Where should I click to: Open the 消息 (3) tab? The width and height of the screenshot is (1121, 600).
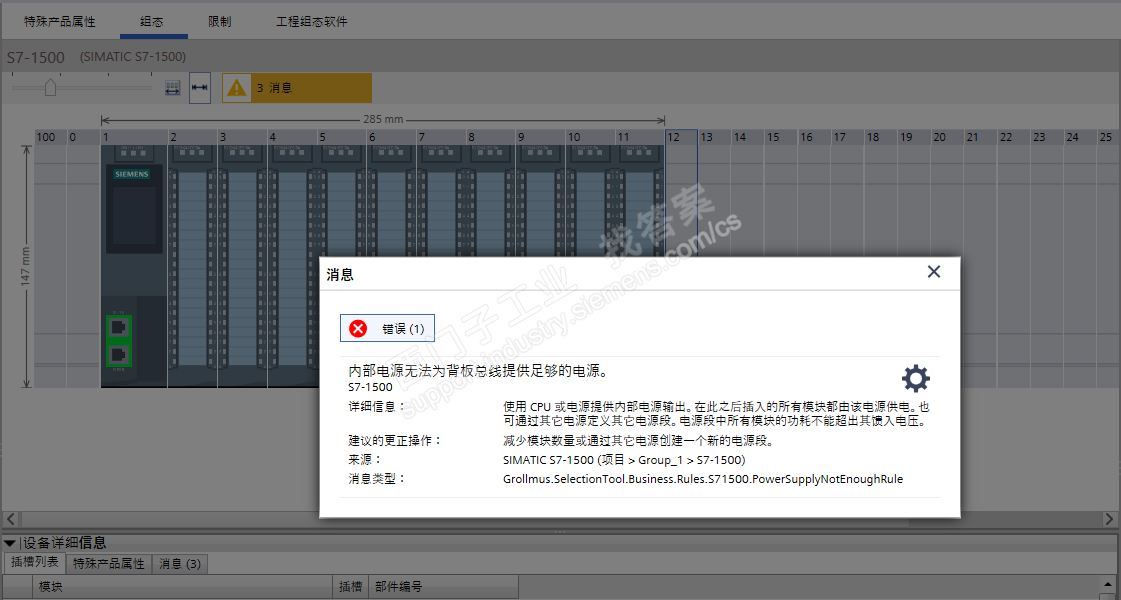pyautogui.click(x=179, y=564)
